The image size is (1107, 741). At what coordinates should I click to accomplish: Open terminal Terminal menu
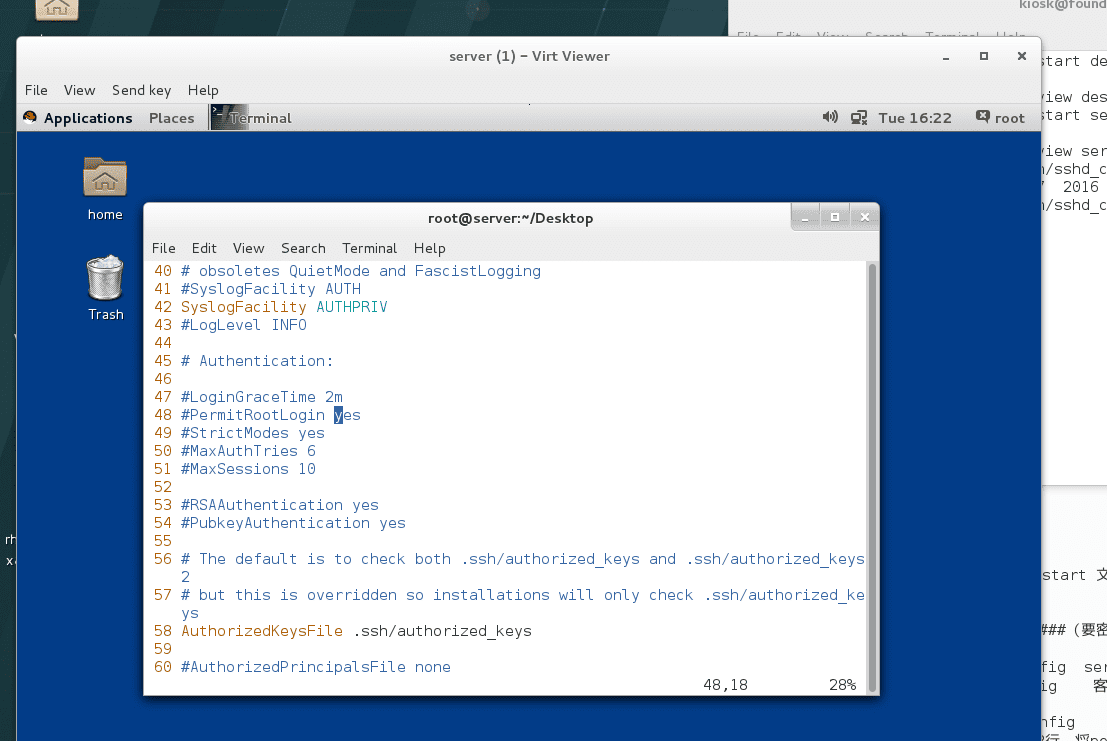pos(369,248)
